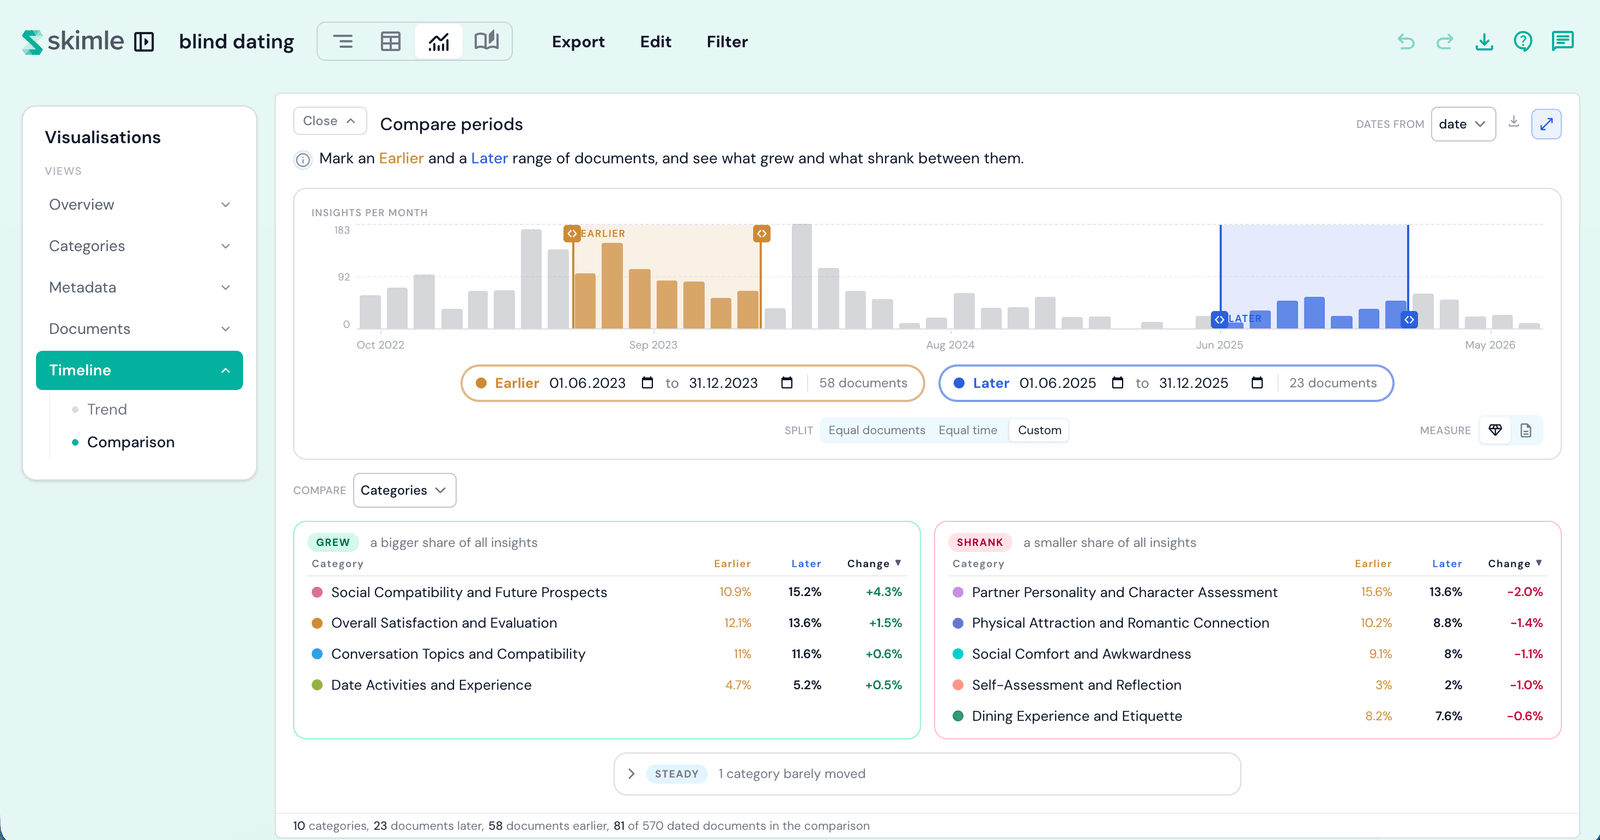1600x840 pixels.
Task: Open the Later end date calendar picker
Action: 1257,383
